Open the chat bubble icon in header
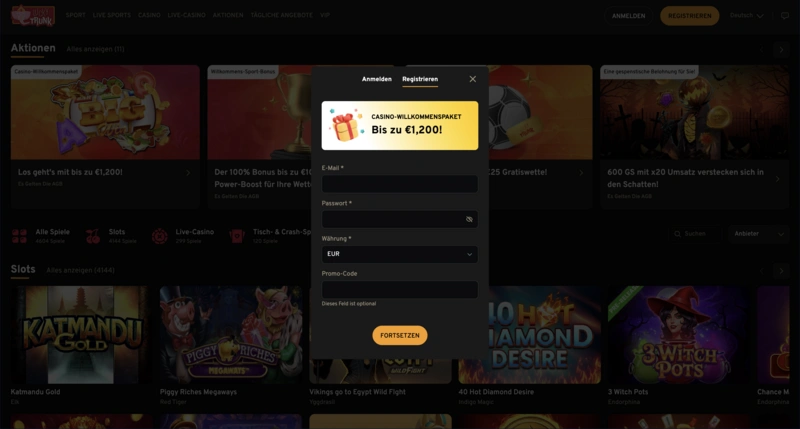This screenshot has width=800, height=429. point(785,16)
